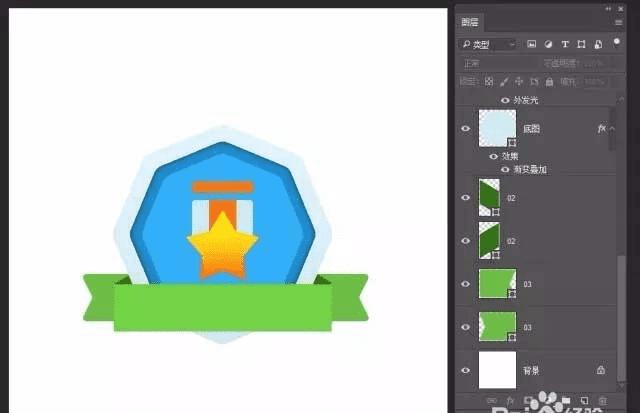This screenshot has height=413, width=640.
Task: Click light green 03 thumbnail with left notch
Action: [497, 327]
